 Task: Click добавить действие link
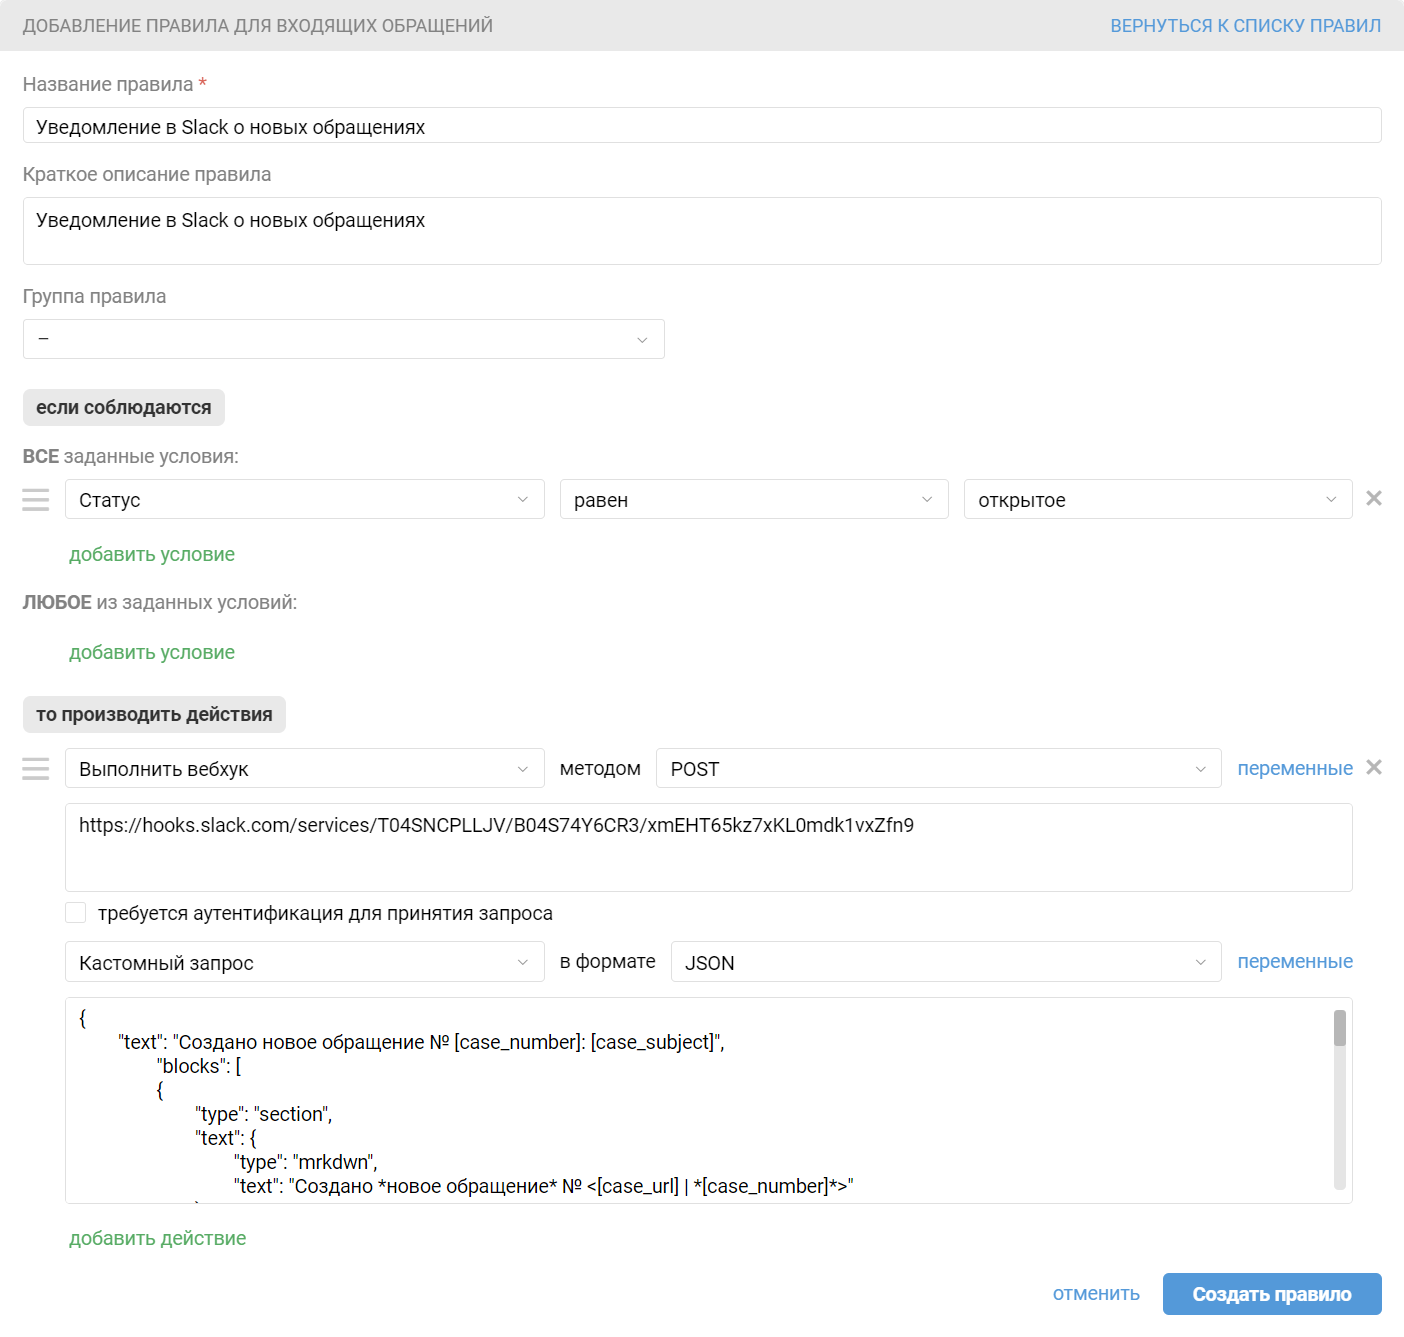157,1238
